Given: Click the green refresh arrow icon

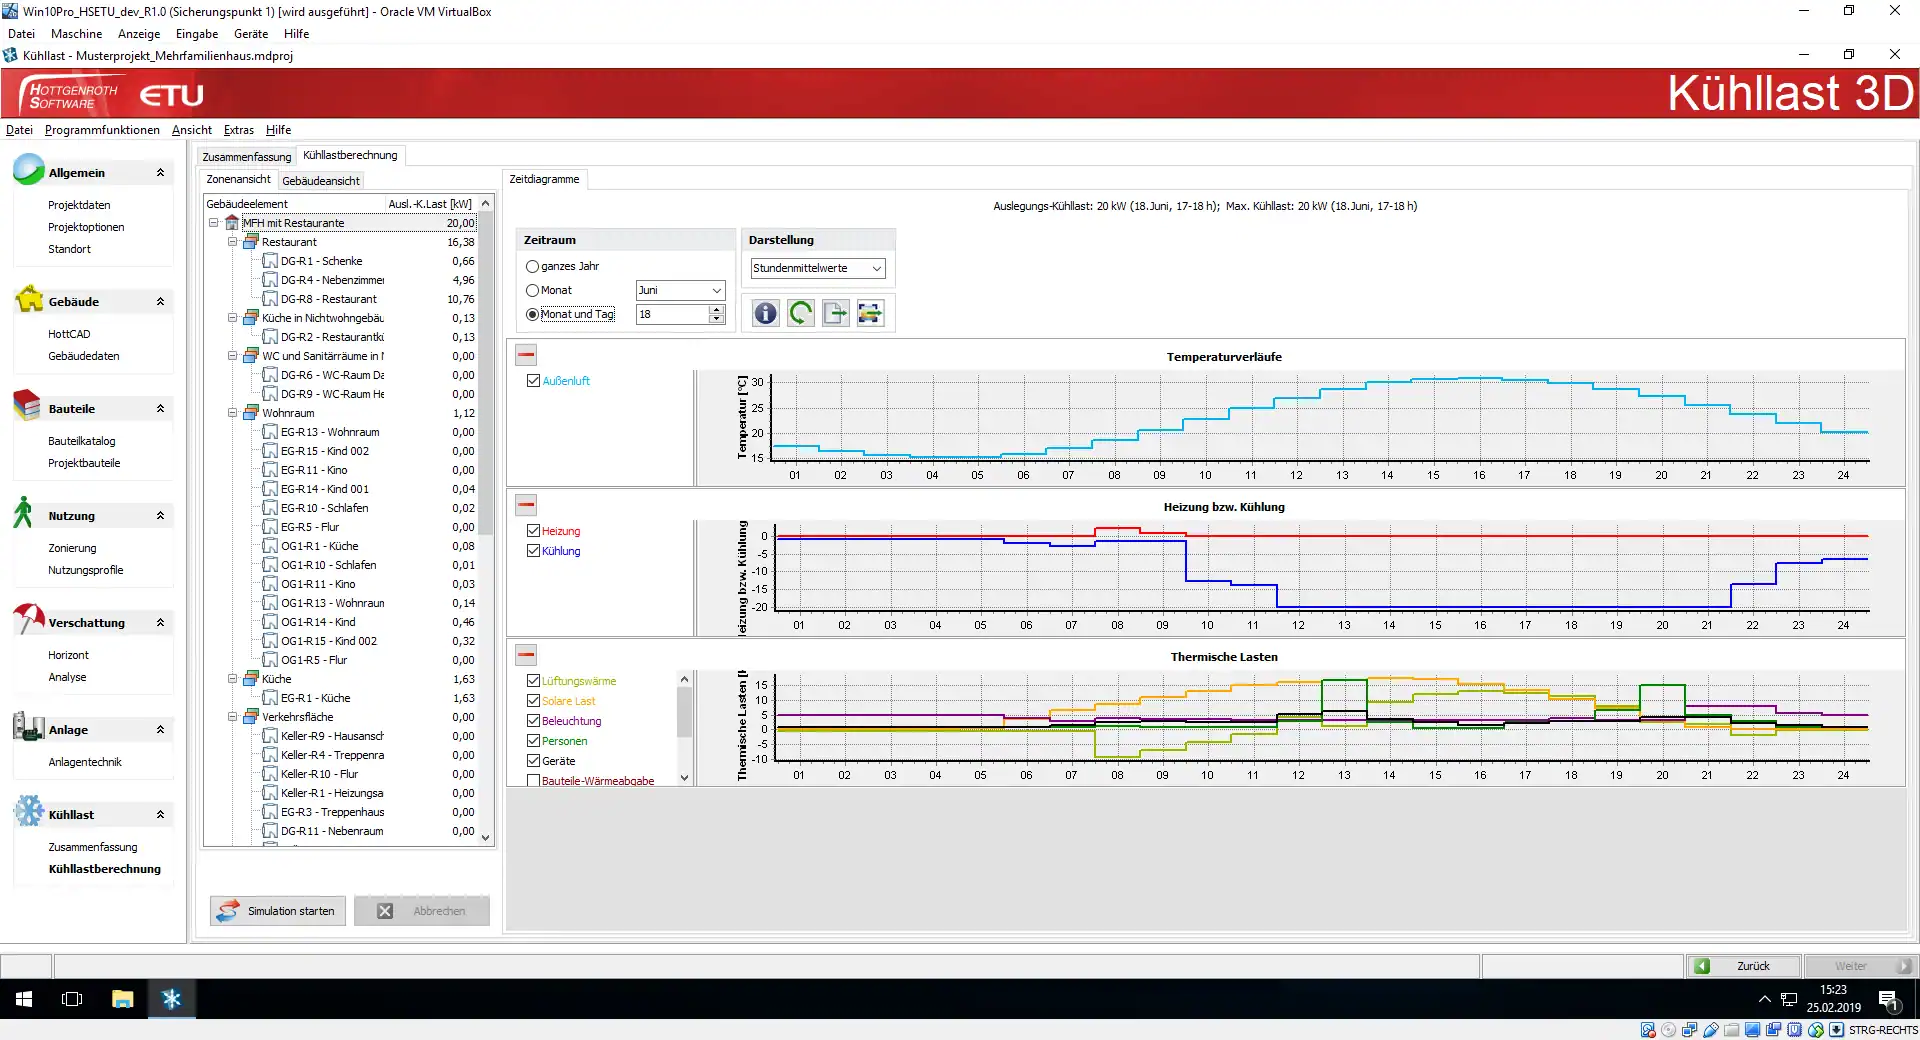Looking at the screenshot, I should (x=800, y=314).
